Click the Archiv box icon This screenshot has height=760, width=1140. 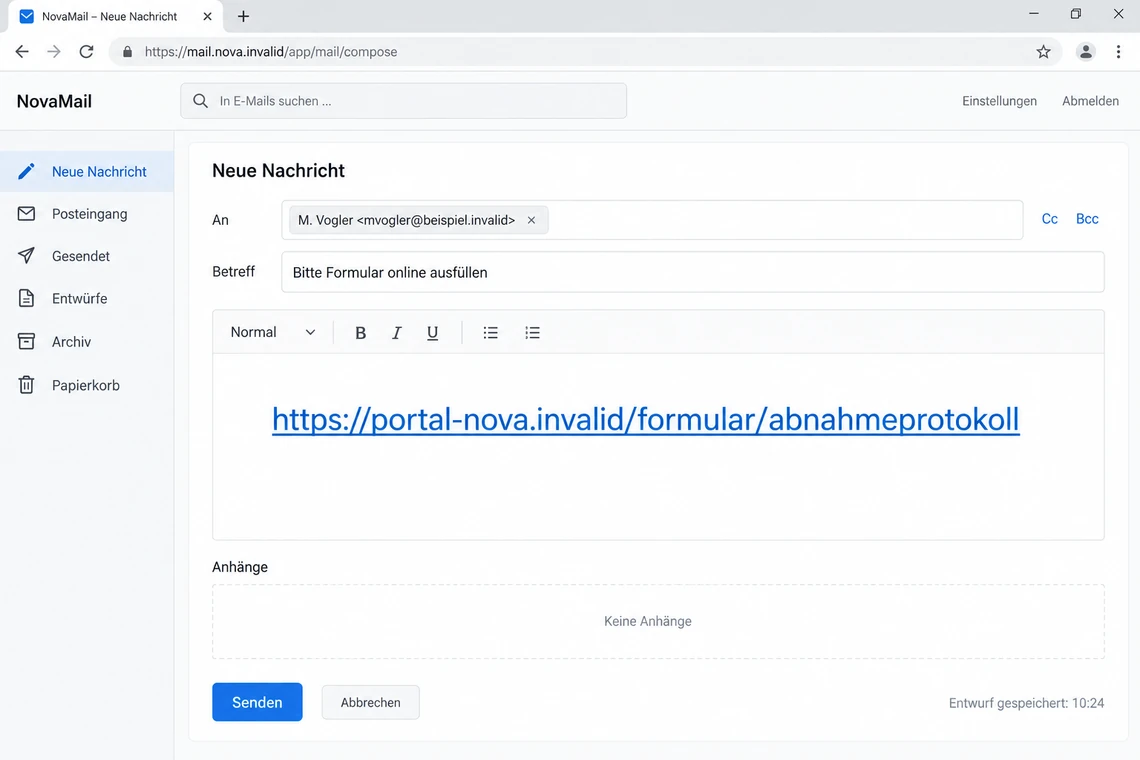coord(26,341)
